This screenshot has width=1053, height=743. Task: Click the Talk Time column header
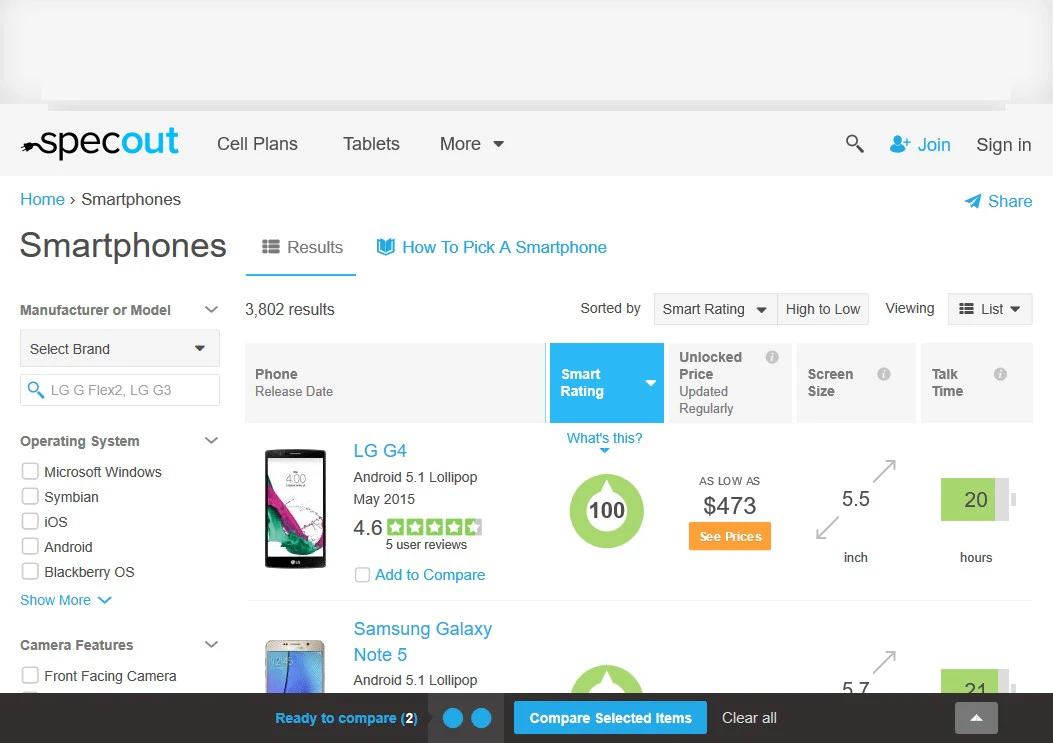click(976, 383)
